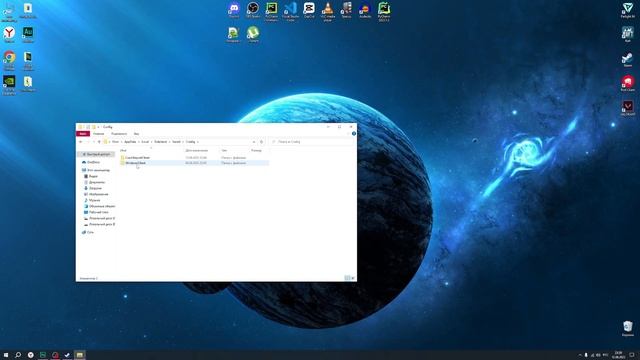Open the red Riot Client desktop icon
Viewport: 640px width, 360px height.
point(627,82)
